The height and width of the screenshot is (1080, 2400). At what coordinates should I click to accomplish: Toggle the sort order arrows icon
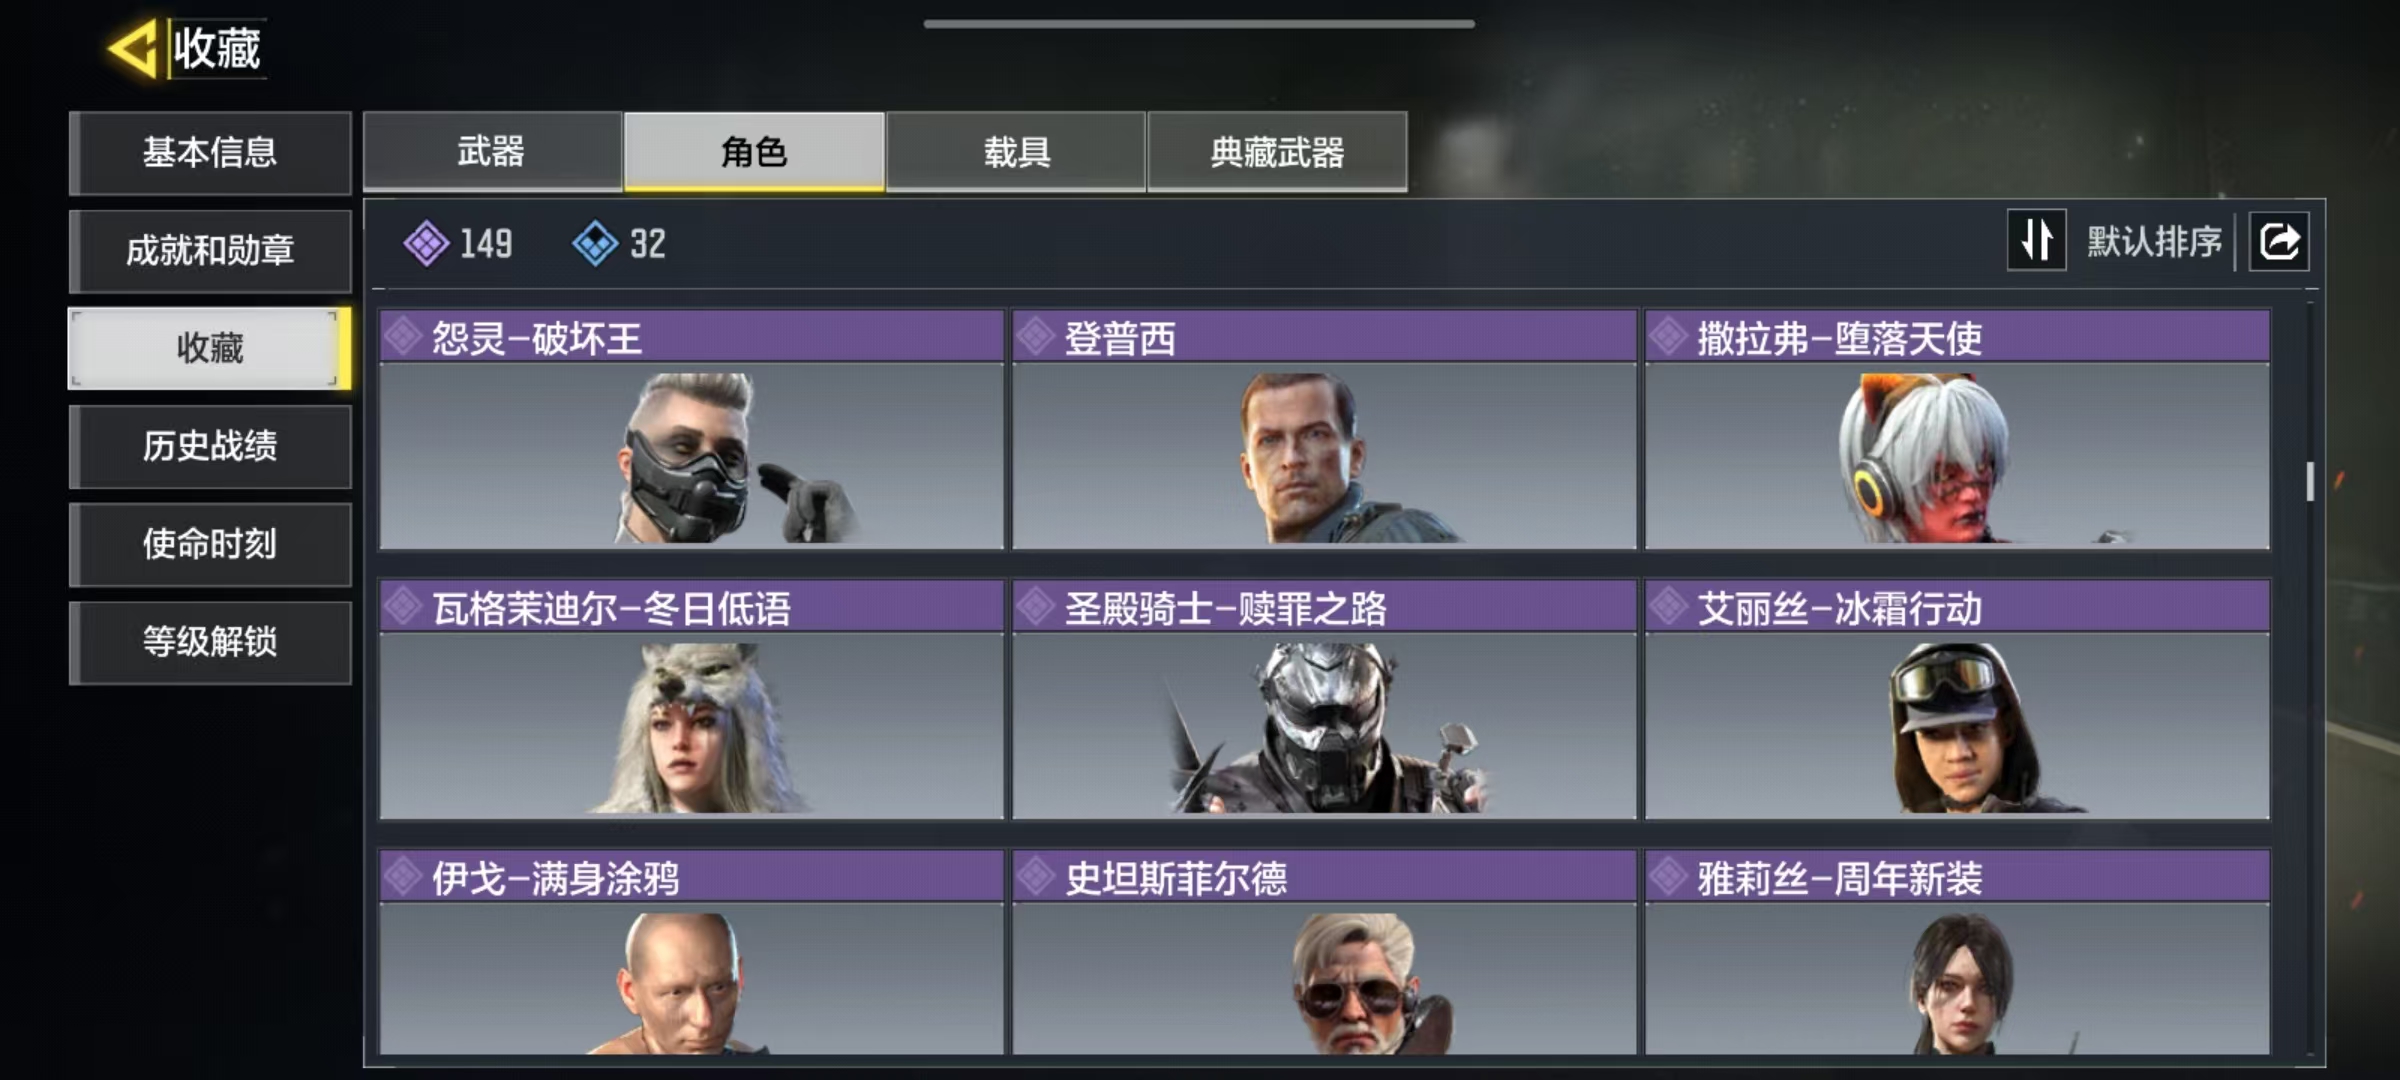tap(2036, 240)
